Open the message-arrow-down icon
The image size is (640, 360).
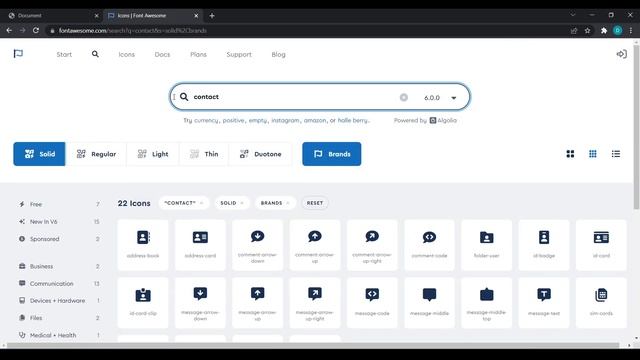click(x=200, y=303)
